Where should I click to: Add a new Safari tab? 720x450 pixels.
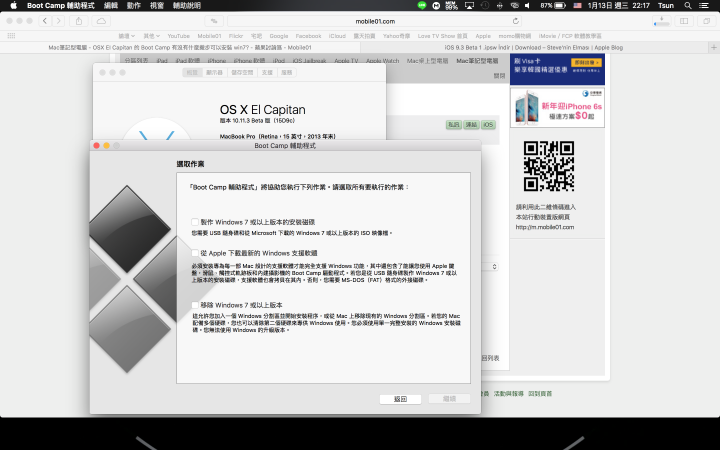714,47
